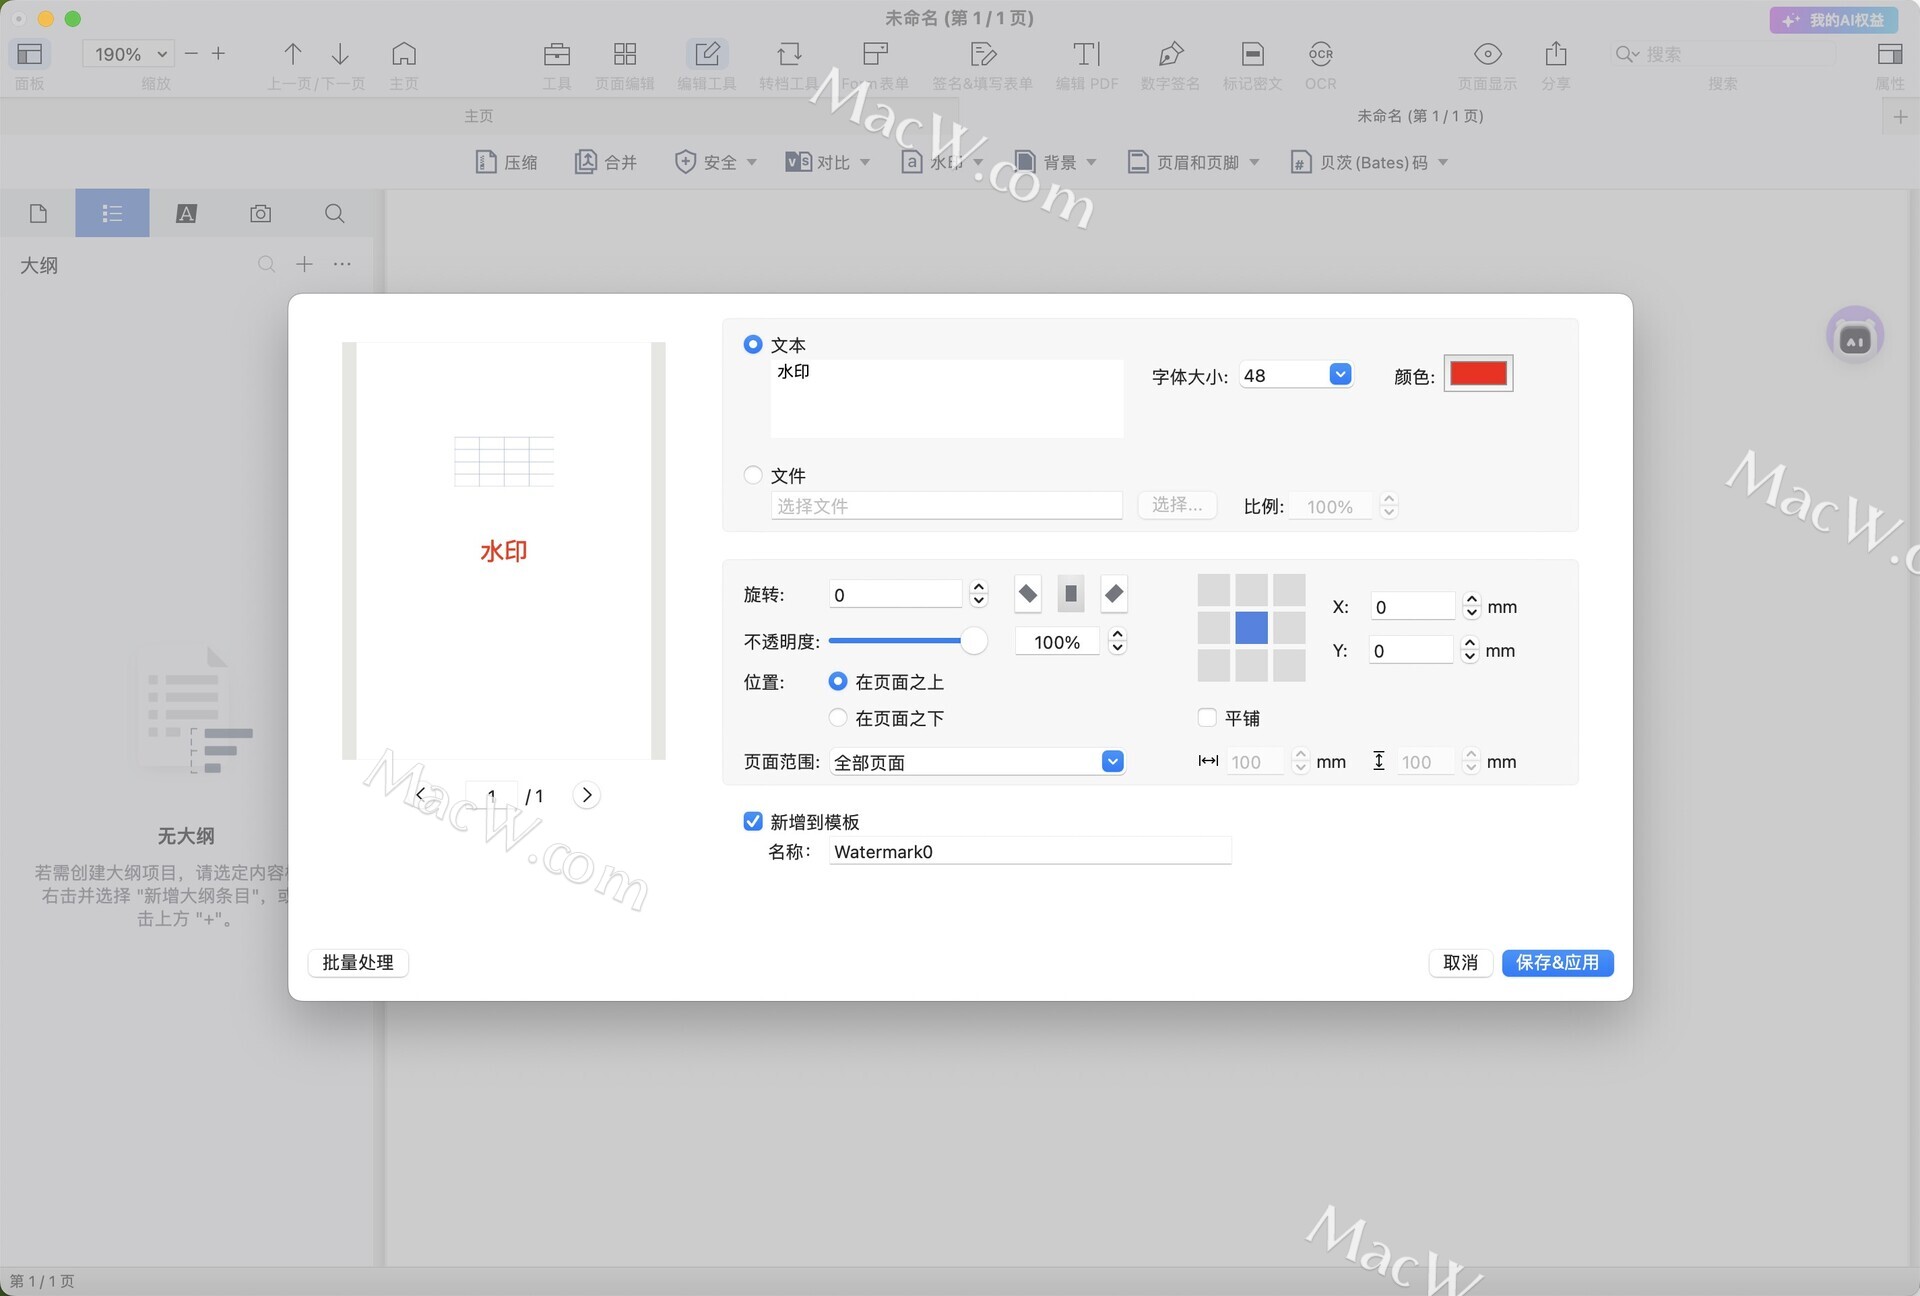Open 页面显示 view options

tap(1488, 54)
